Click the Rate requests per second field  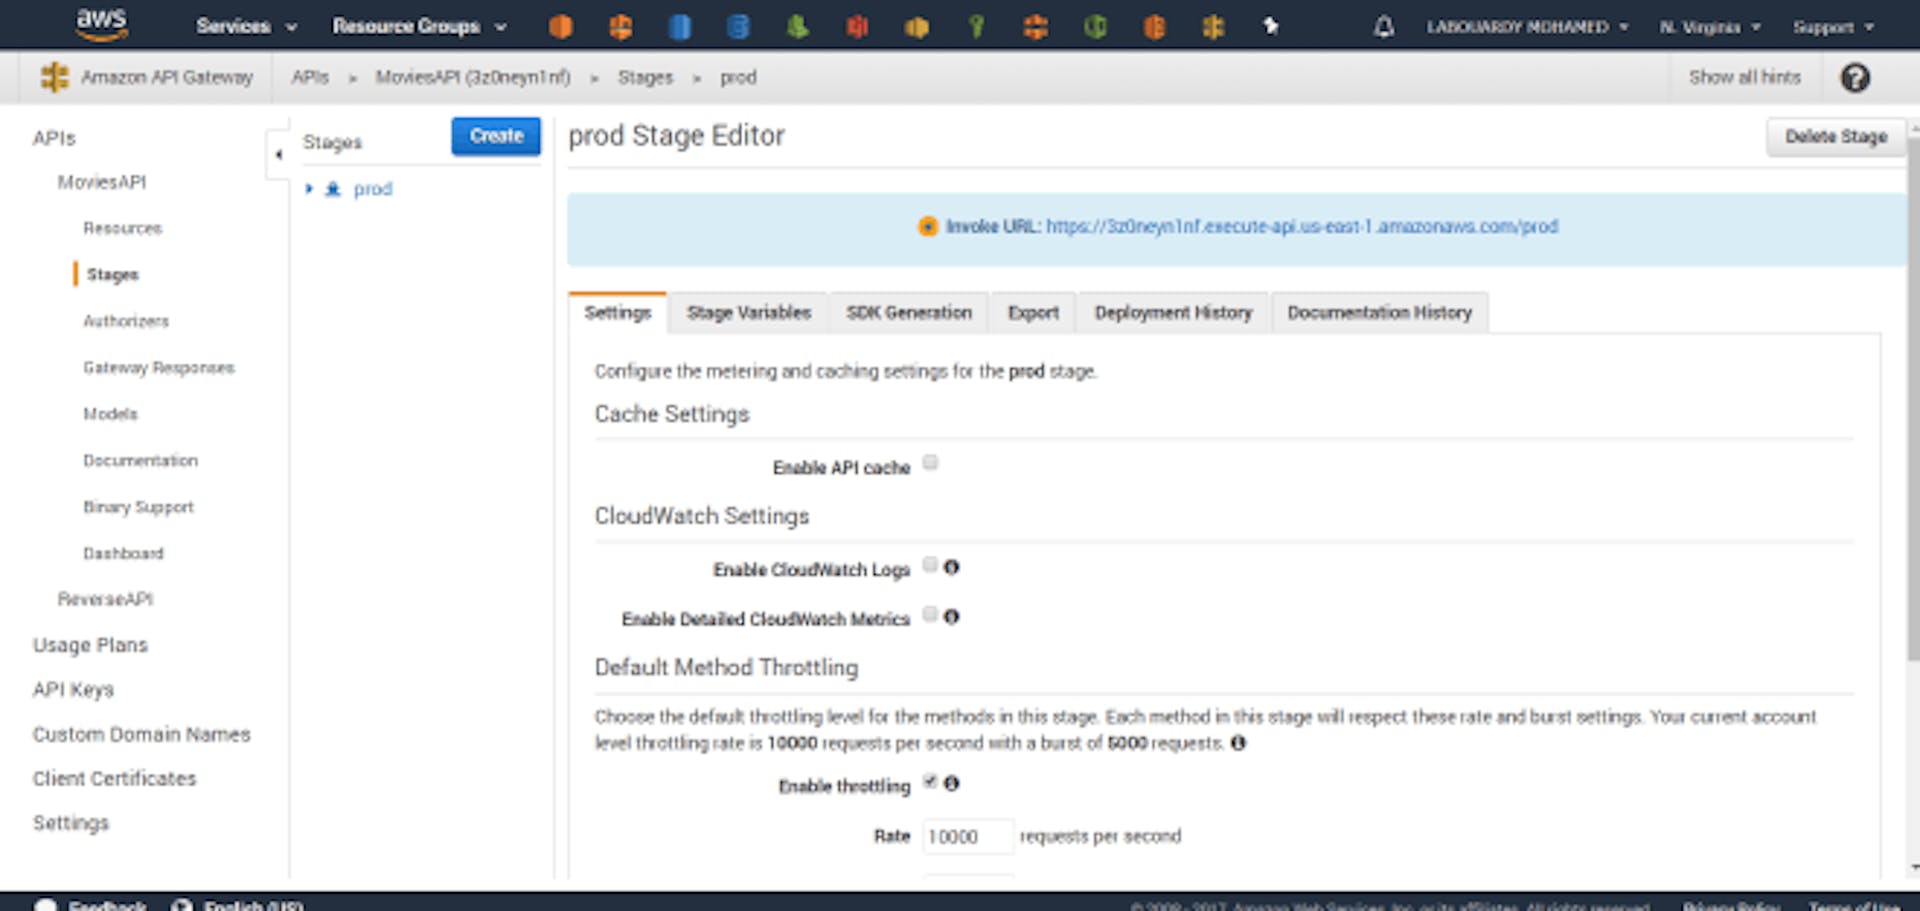pyautogui.click(x=968, y=836)
